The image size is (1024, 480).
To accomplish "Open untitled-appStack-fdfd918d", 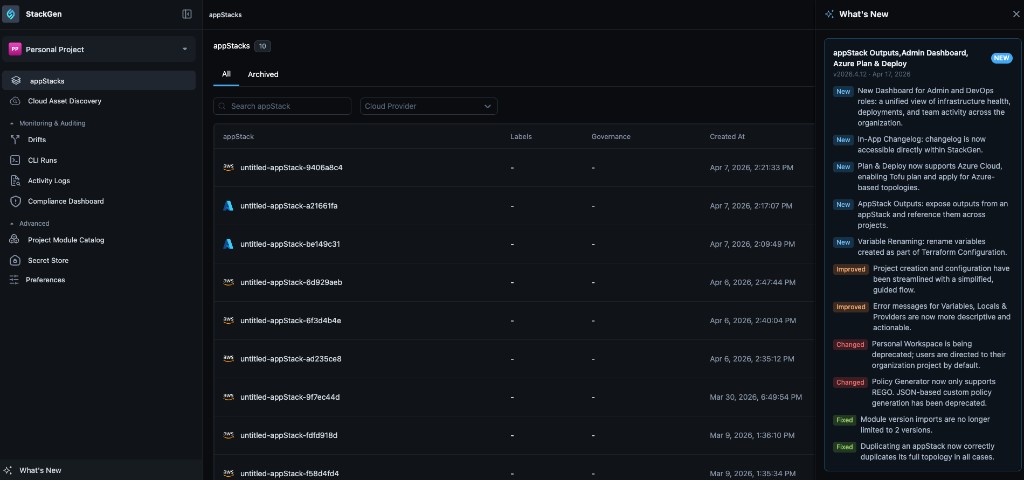I will click(289, 435).
